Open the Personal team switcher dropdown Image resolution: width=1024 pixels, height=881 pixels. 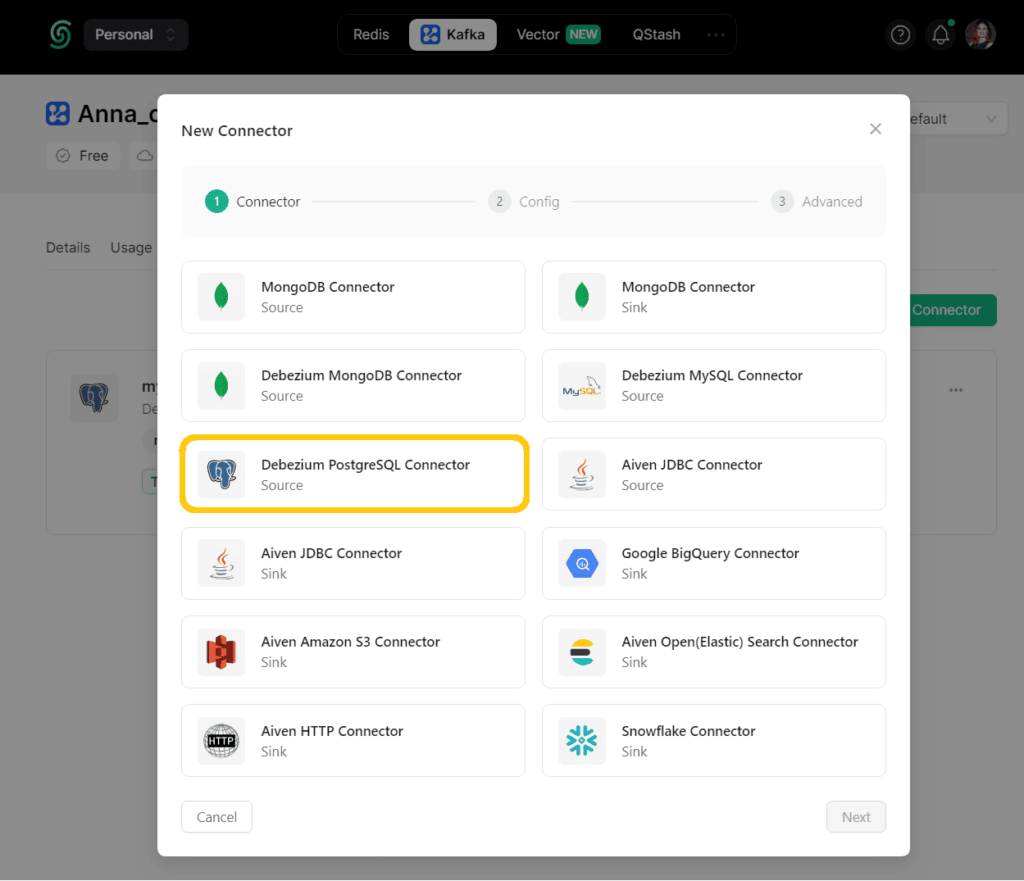[136, 35]
